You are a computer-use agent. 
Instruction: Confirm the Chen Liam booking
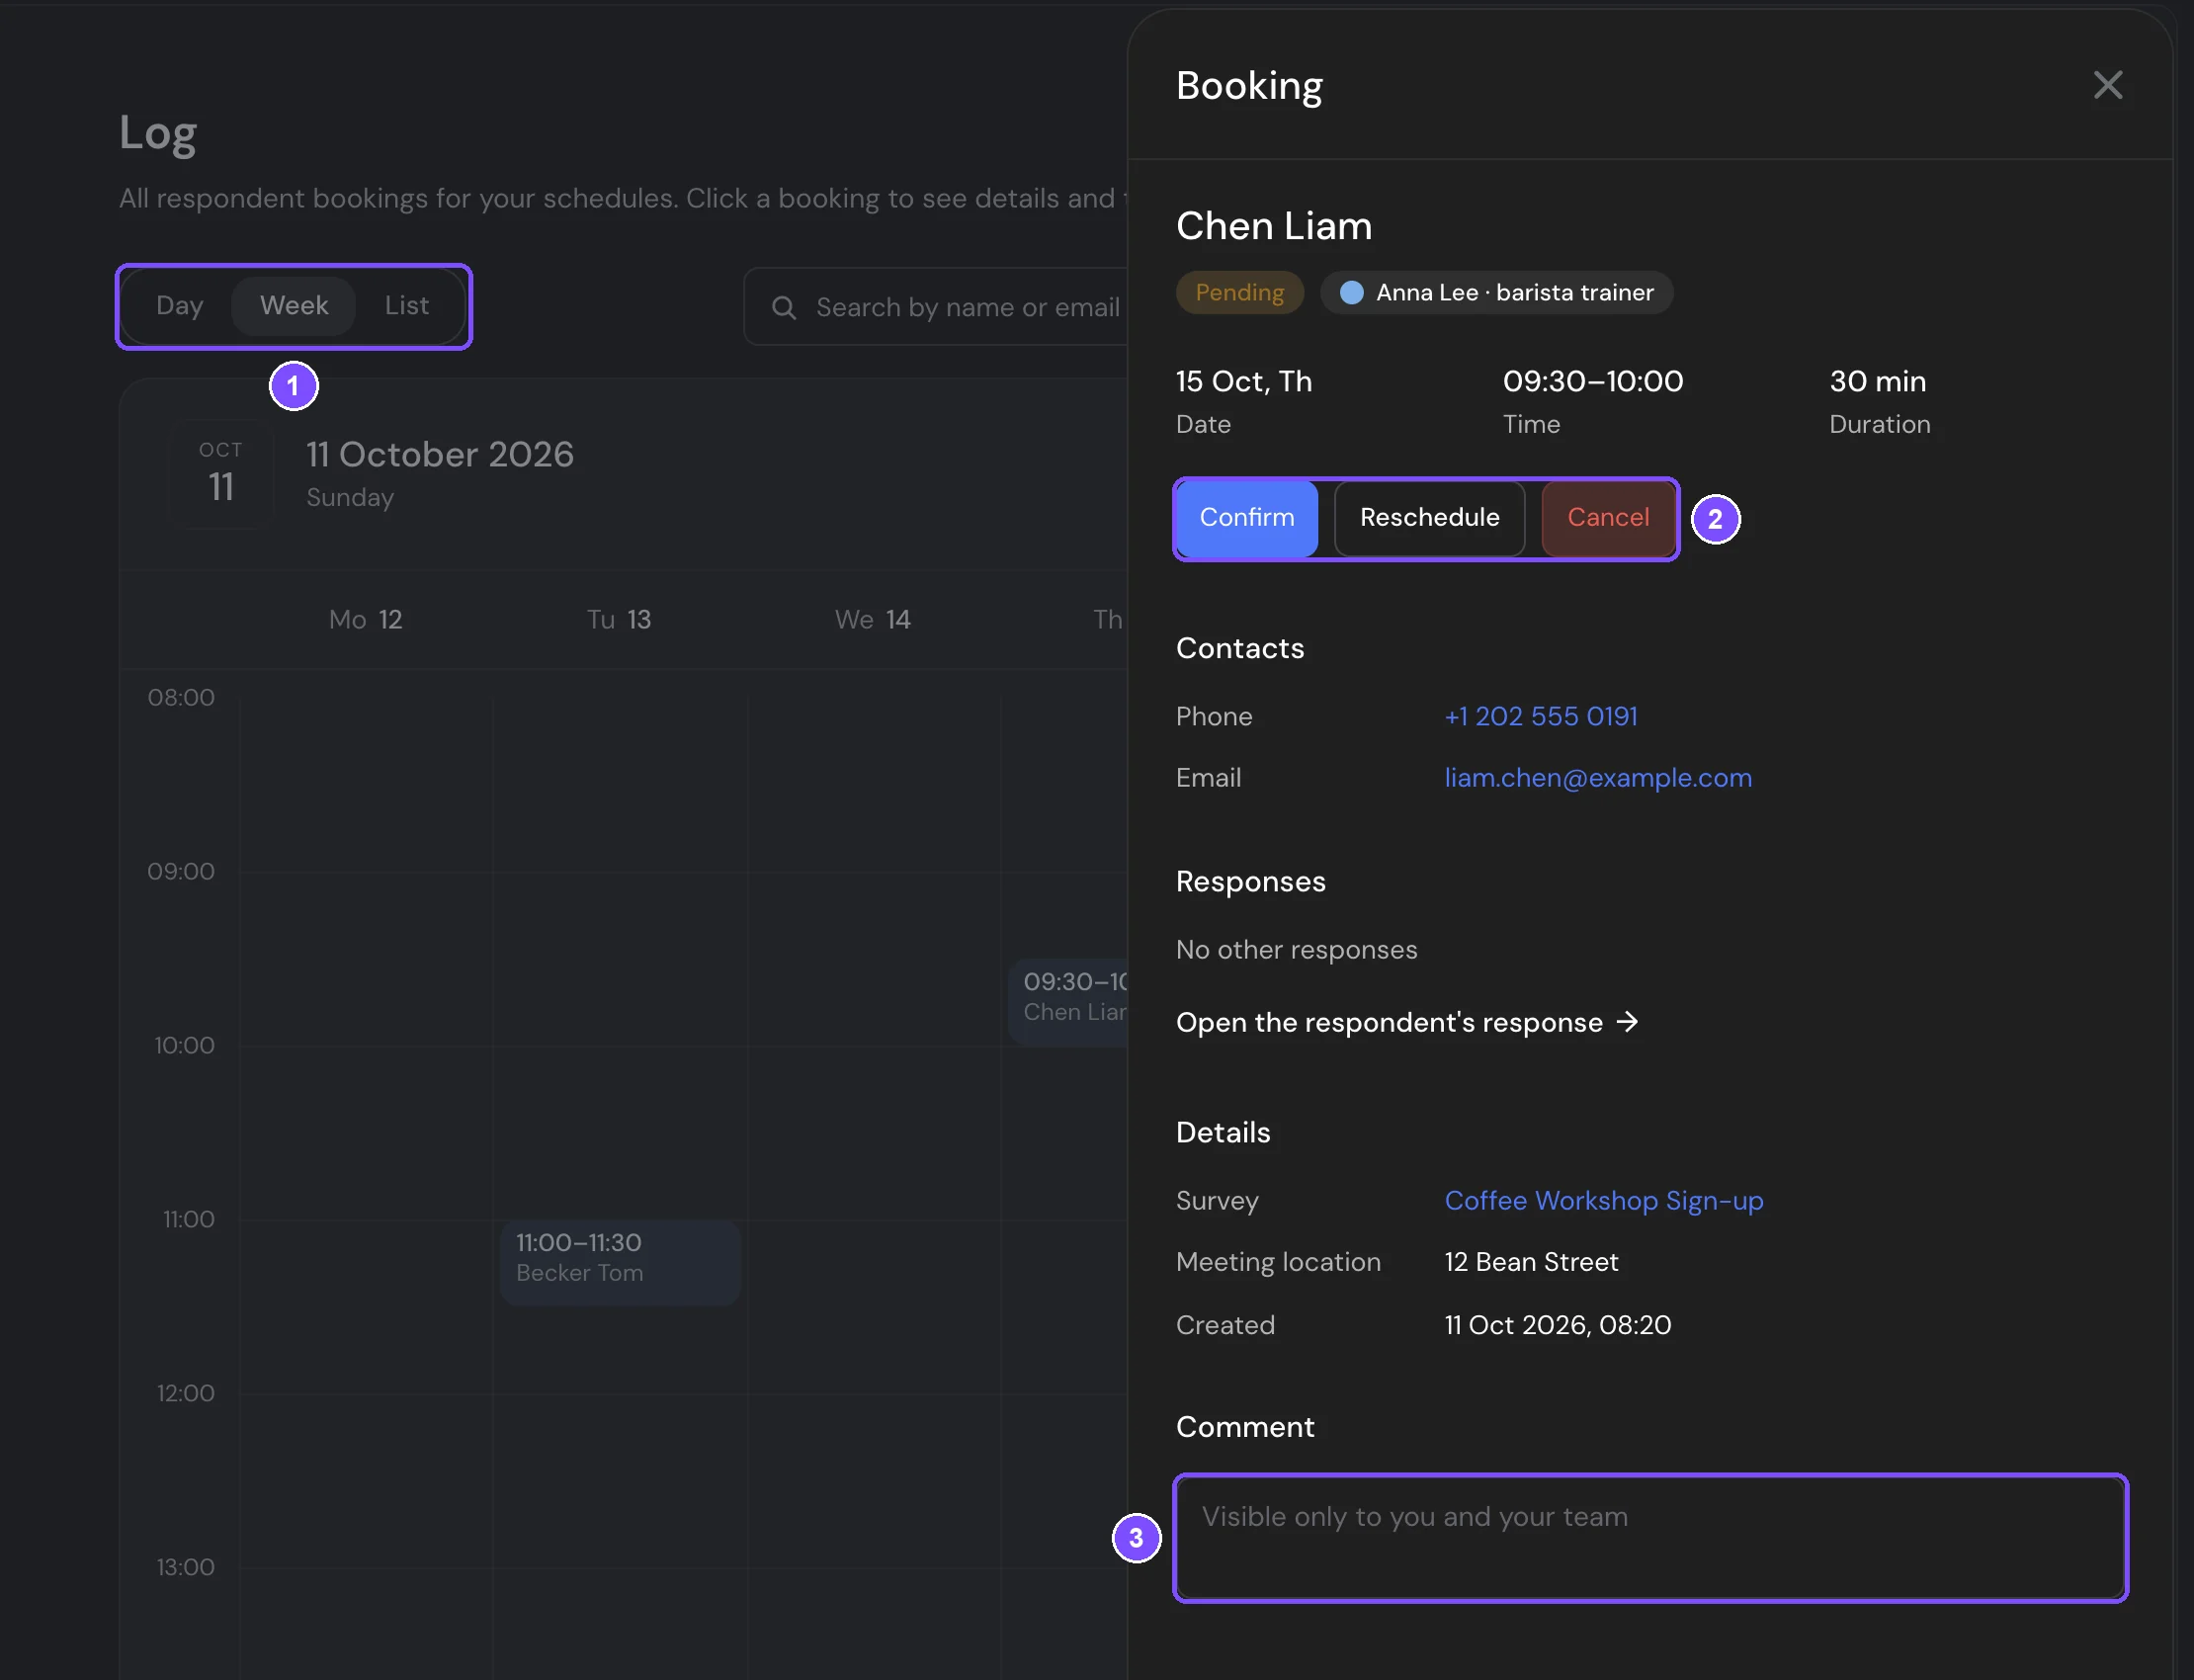(1246, 518)
